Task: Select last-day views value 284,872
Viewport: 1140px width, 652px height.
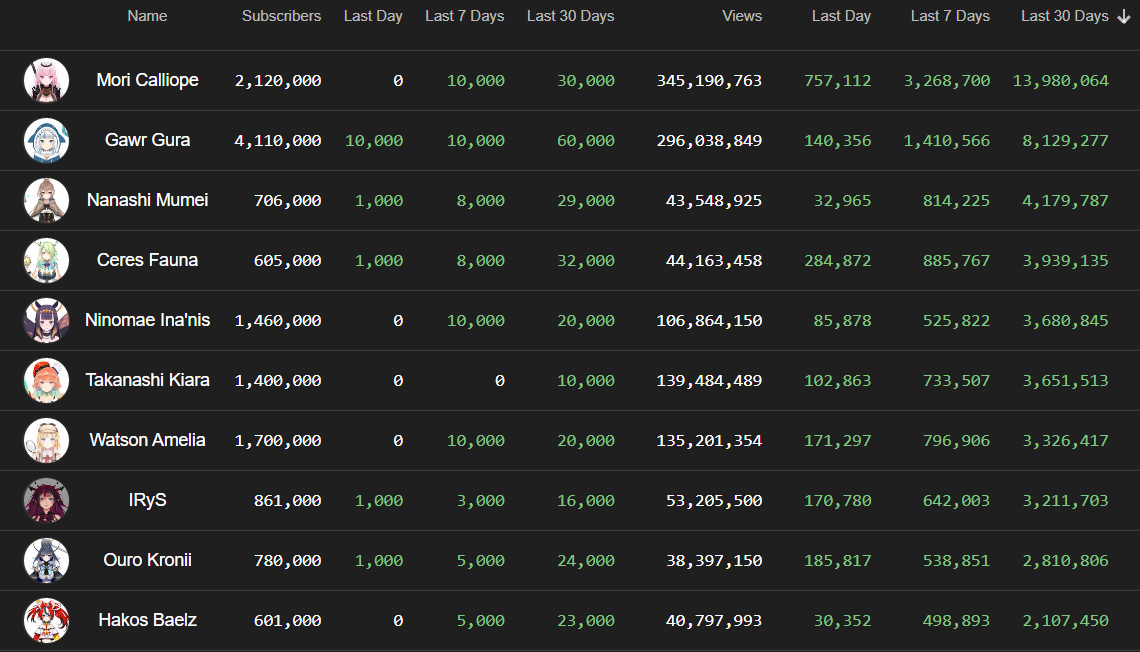Action: point(838,261)
